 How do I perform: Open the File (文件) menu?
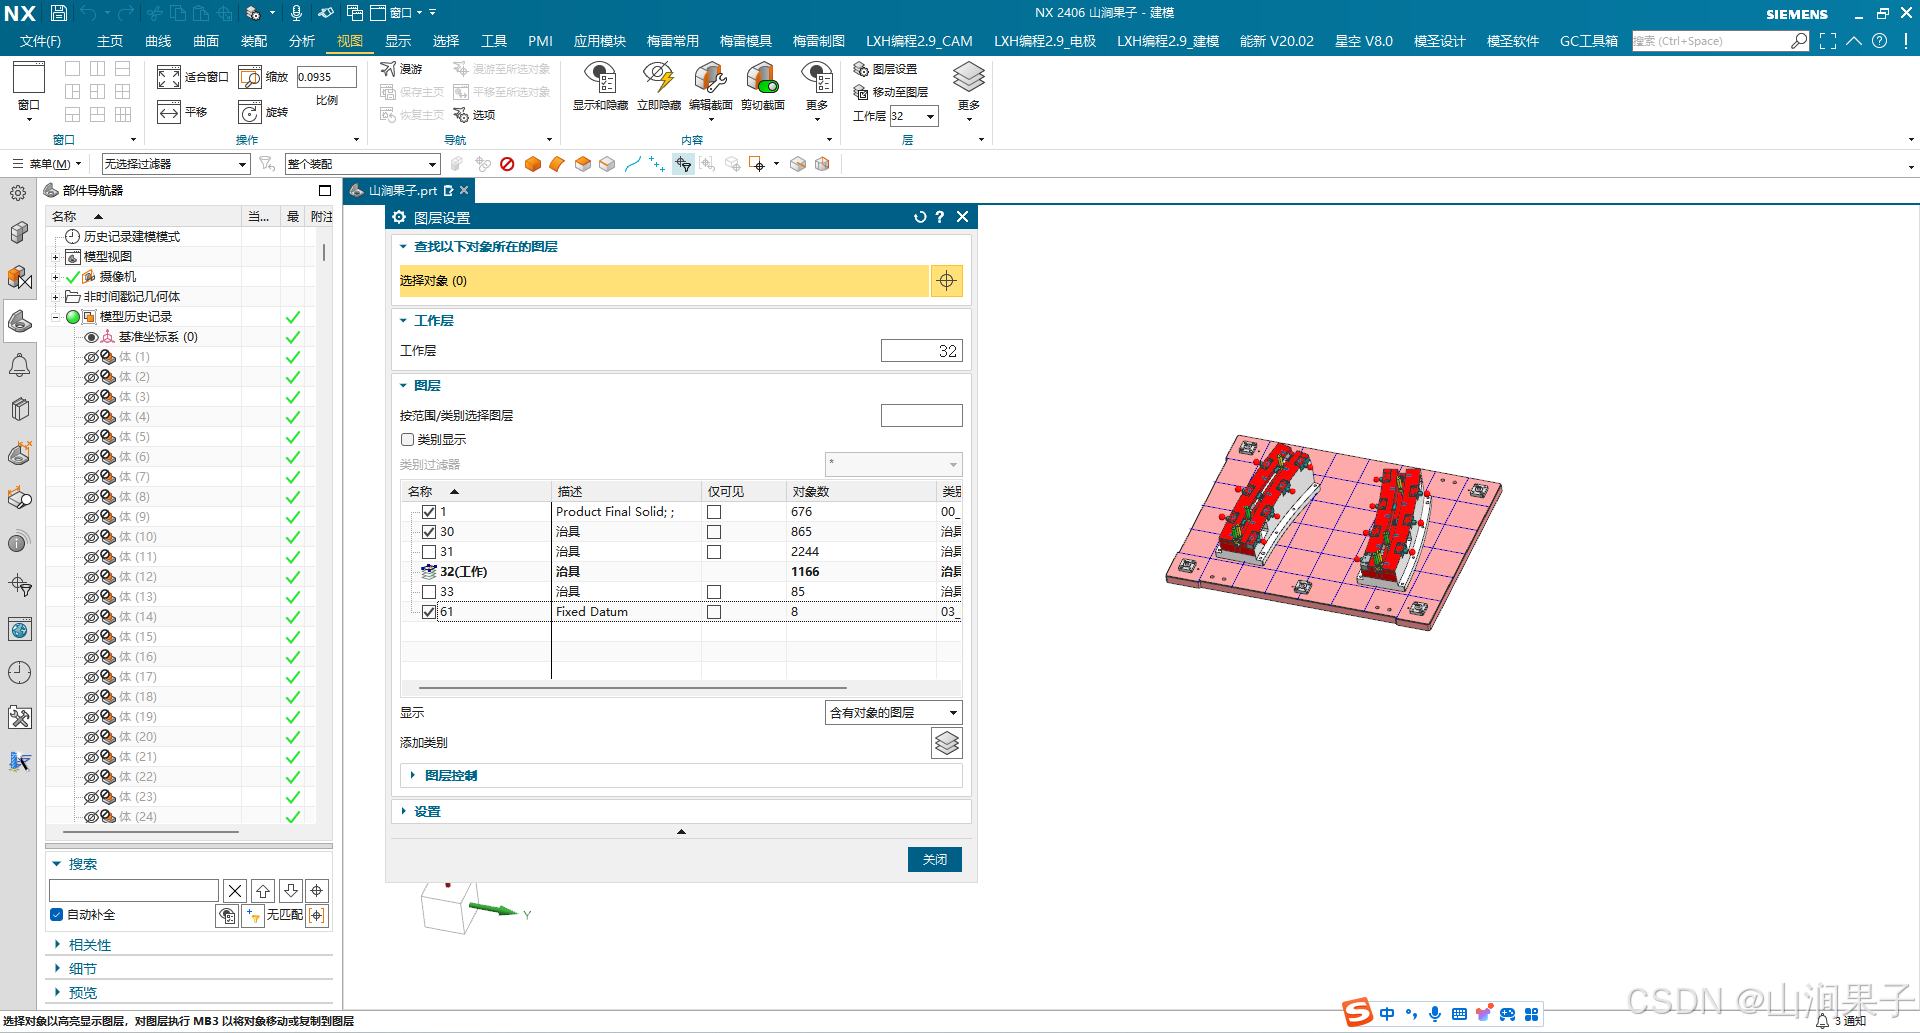(x=40, y=41)
